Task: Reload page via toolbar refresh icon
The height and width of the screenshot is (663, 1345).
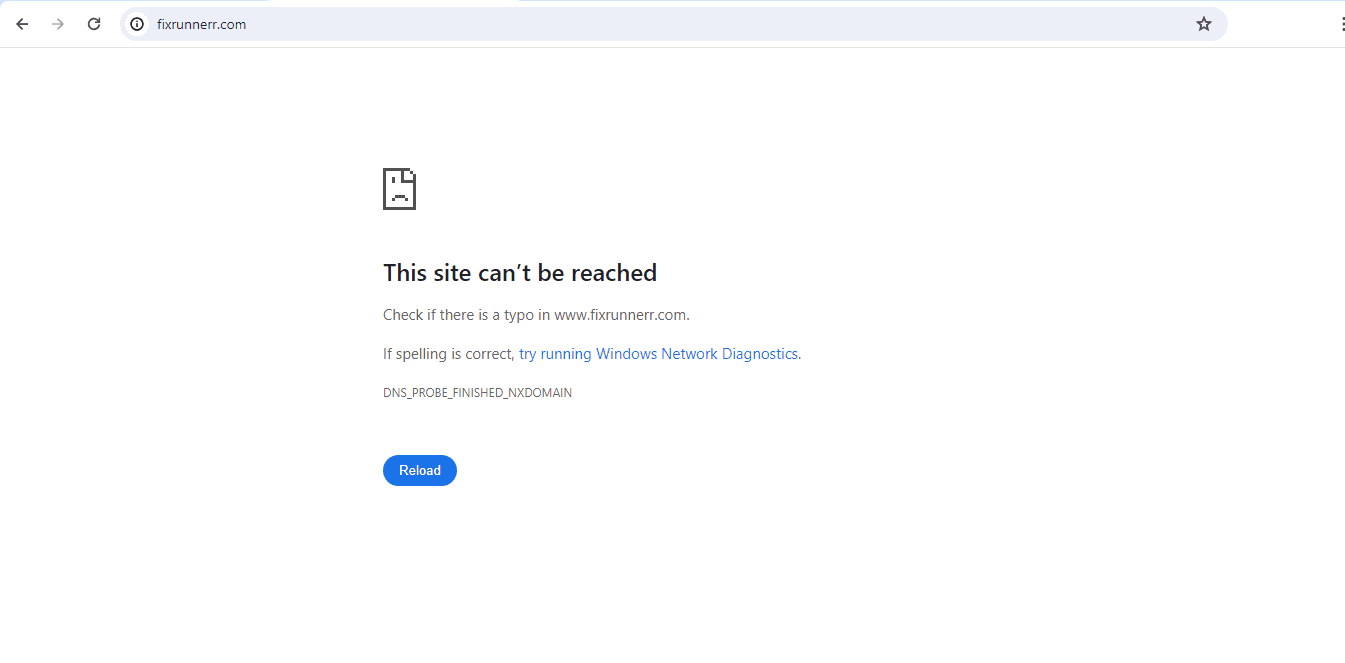Action: click(x=94, y=24)
